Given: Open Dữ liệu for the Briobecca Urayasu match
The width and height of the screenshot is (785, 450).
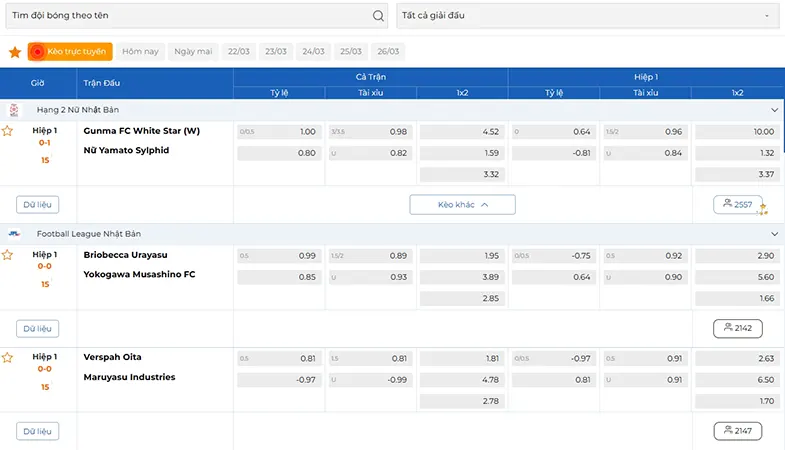Looking at the screenshot, I should pyautogui.click(x=38, y=329).
